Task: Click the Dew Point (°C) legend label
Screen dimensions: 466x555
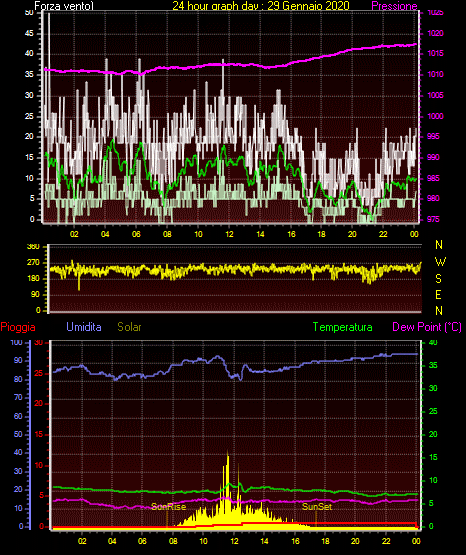Action: 427,327
